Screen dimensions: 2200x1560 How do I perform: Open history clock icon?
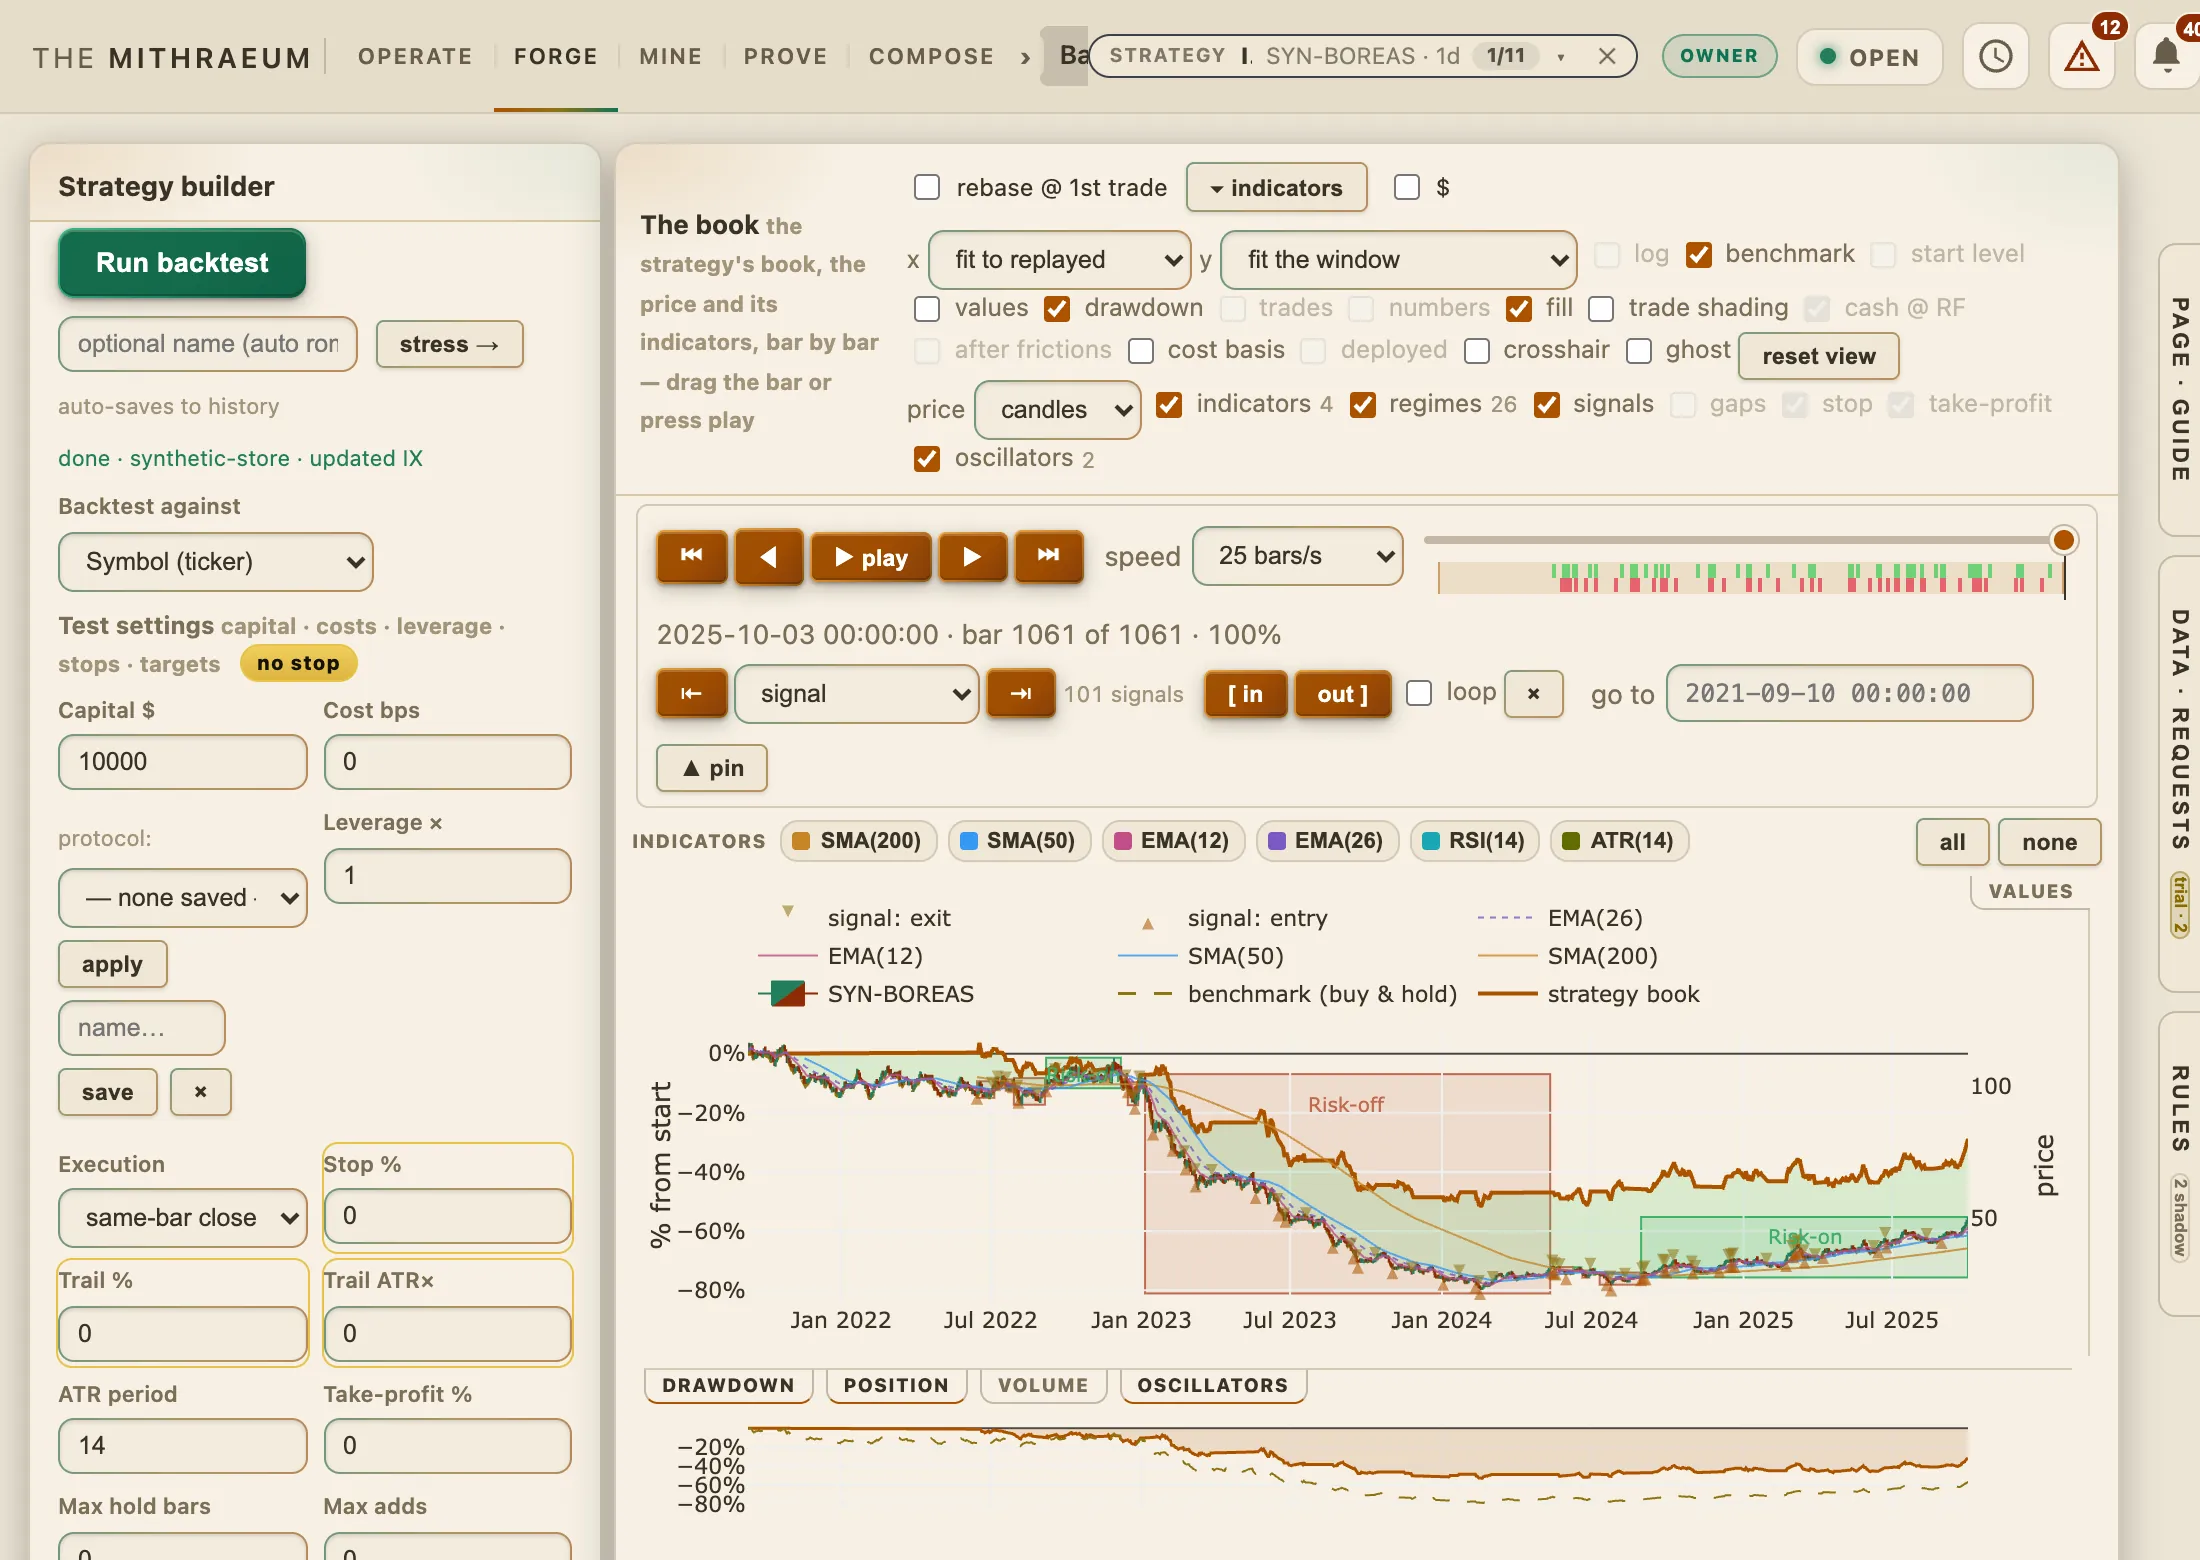pos(1995,57)
